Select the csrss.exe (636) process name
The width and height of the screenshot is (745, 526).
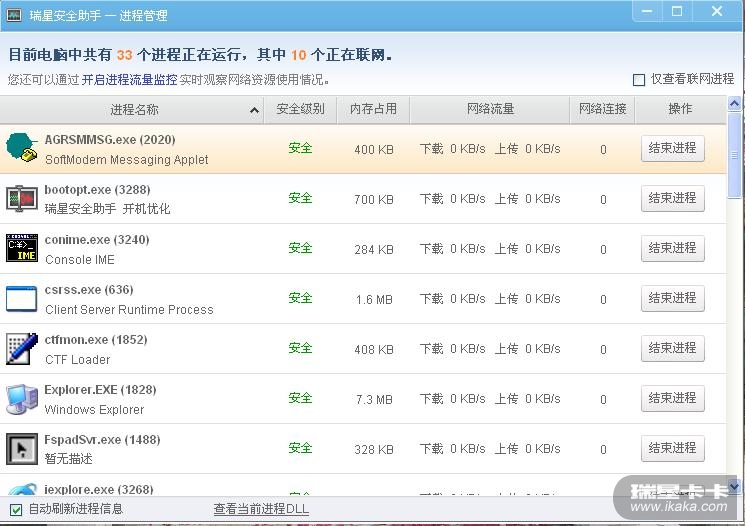click(89, 289)
